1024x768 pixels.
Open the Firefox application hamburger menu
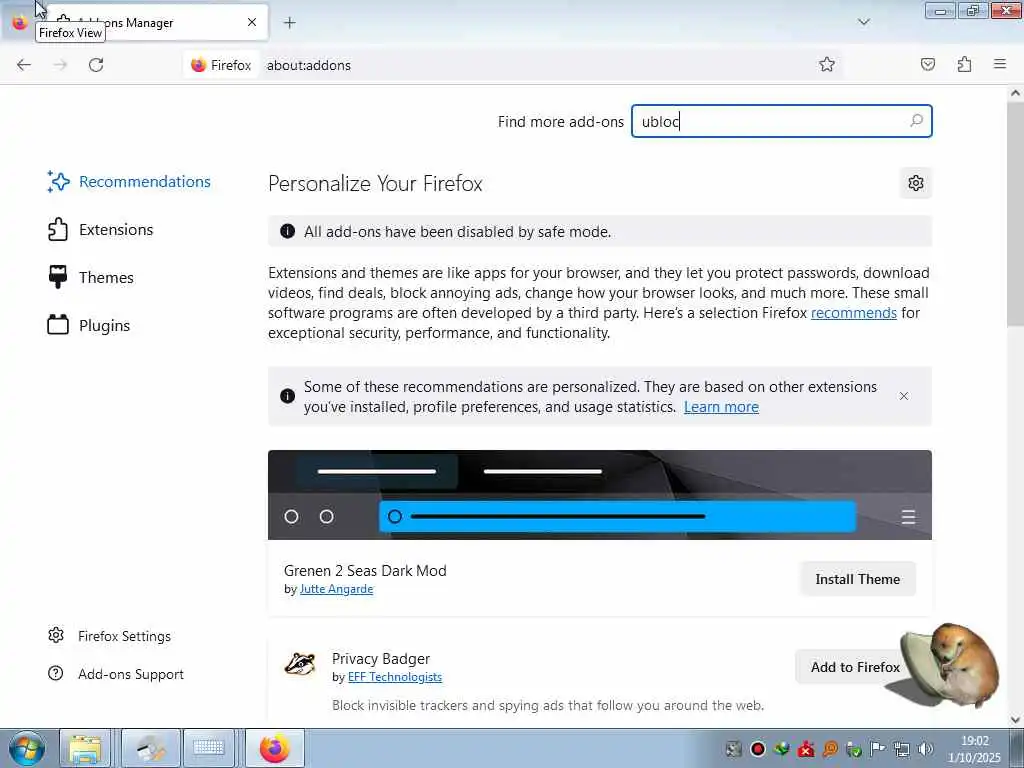pyautogui.click(x=1000, y=64)
